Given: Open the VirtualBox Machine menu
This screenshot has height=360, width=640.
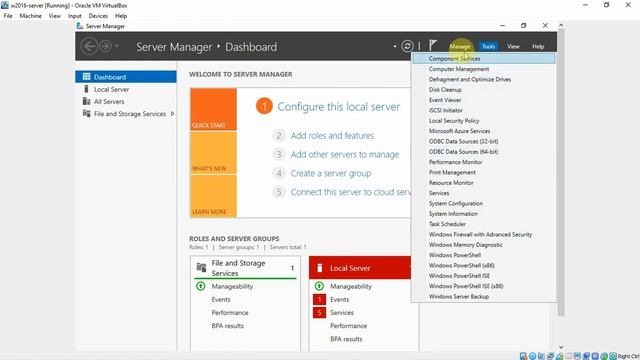Looking at the screenshot, I should click(x=31, y=16).
